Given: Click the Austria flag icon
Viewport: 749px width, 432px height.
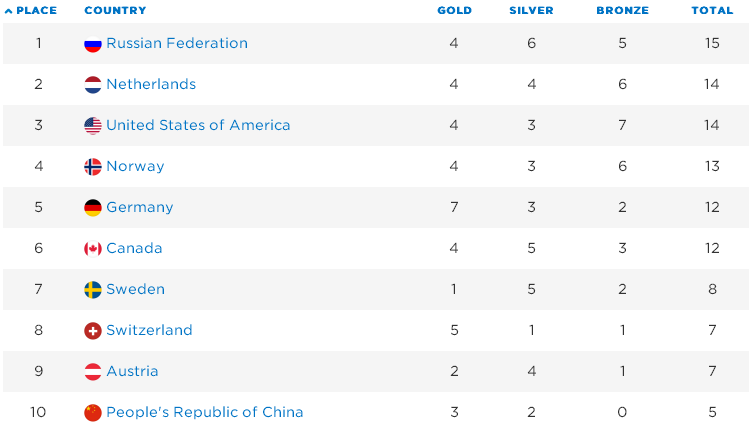Looking at the screenshot, I should 93,372.
